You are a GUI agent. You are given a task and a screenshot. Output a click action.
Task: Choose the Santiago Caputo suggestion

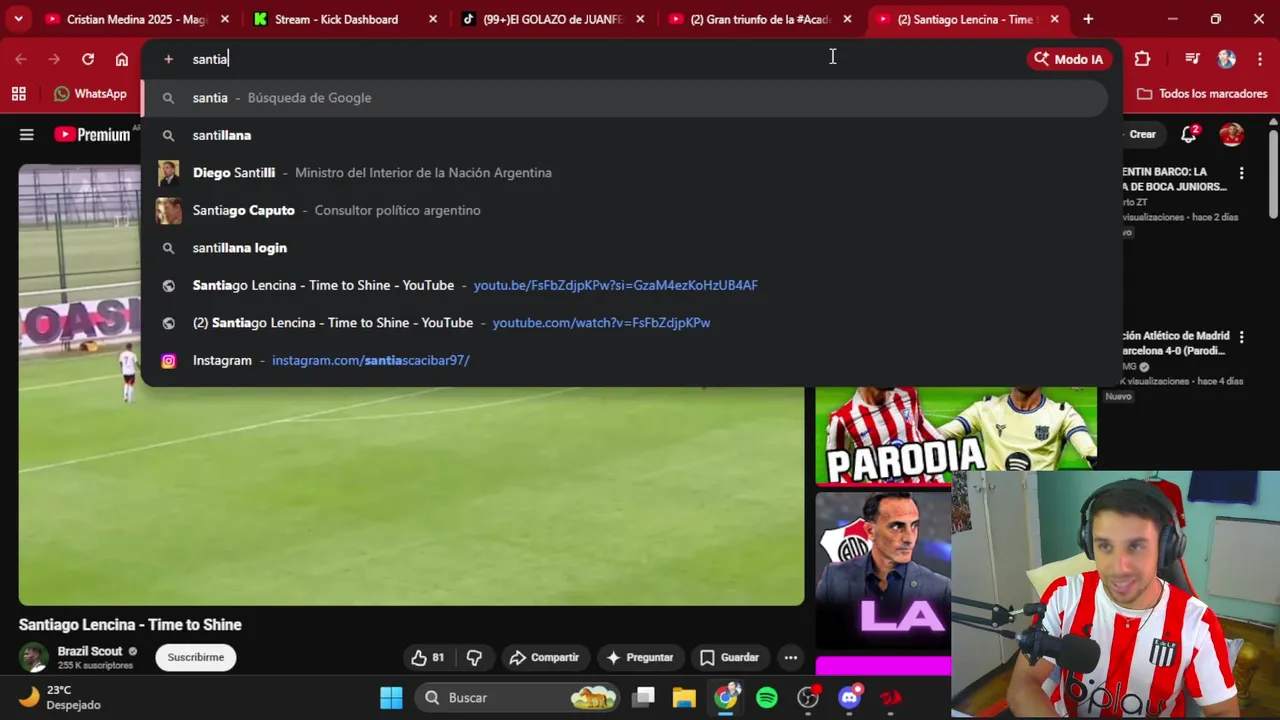click(625, 210)
